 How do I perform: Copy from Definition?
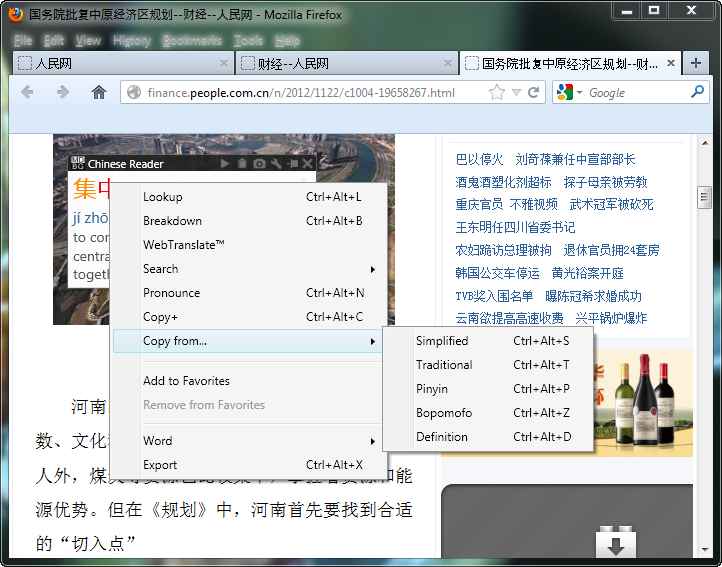pos(488,437)
